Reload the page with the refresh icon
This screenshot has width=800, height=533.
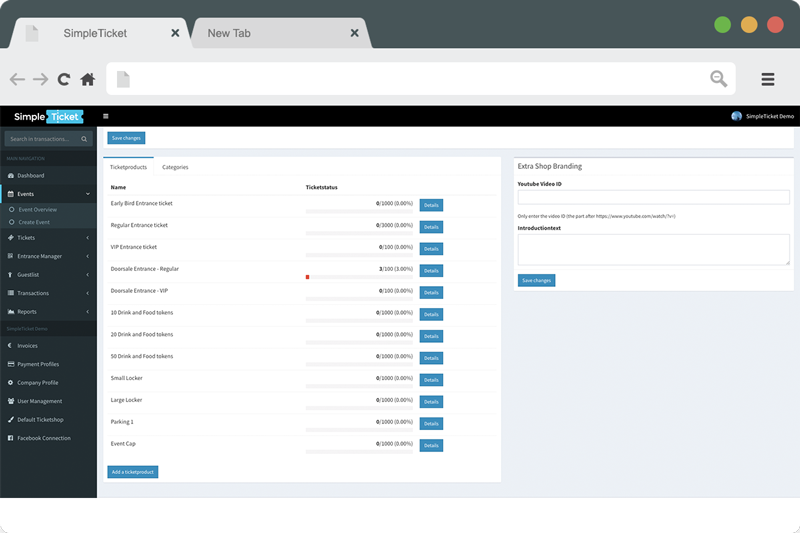point(64,79)
